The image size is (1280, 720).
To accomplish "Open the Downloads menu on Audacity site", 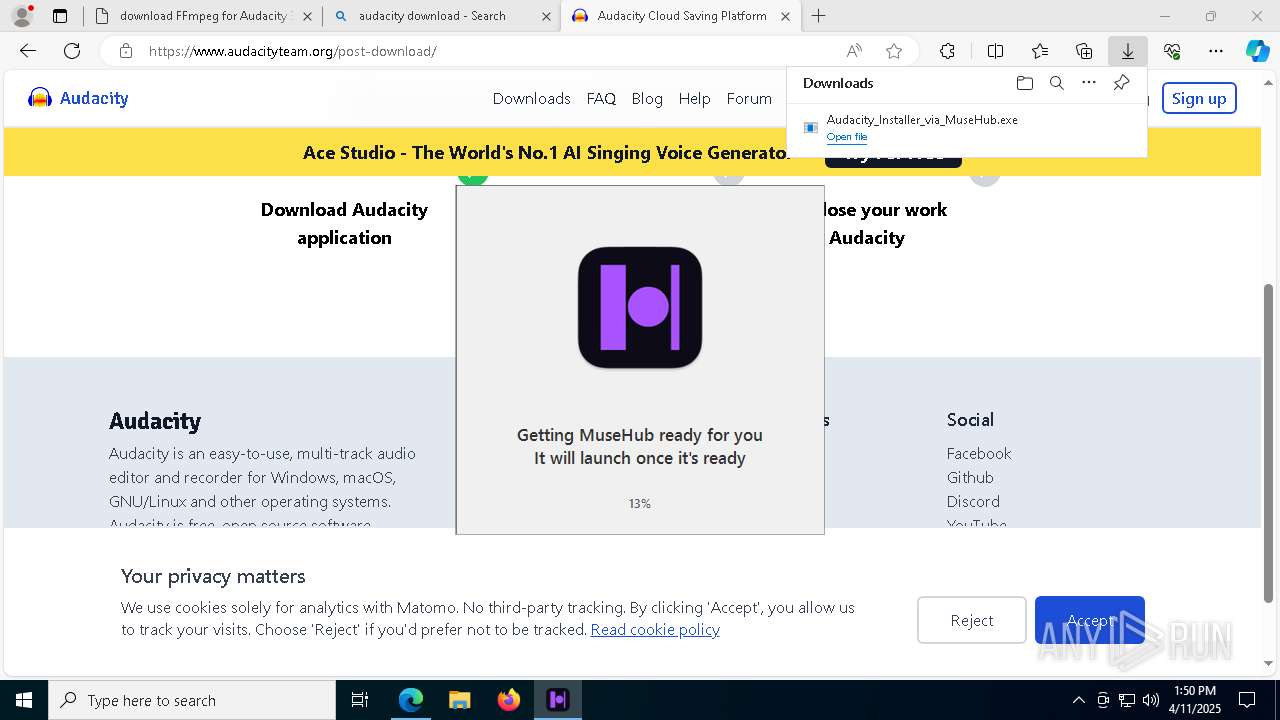I will 531,98.
